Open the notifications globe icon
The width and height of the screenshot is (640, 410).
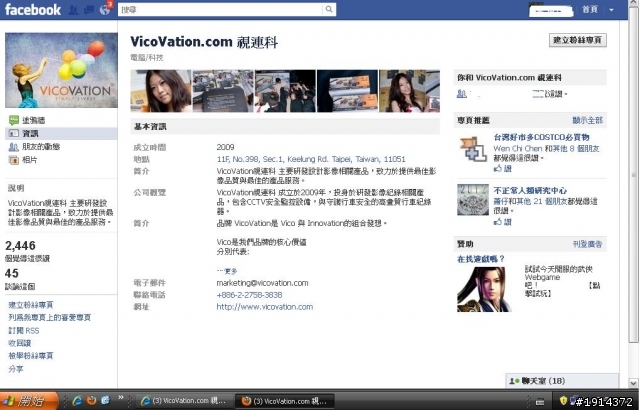[x=104, y=10]
